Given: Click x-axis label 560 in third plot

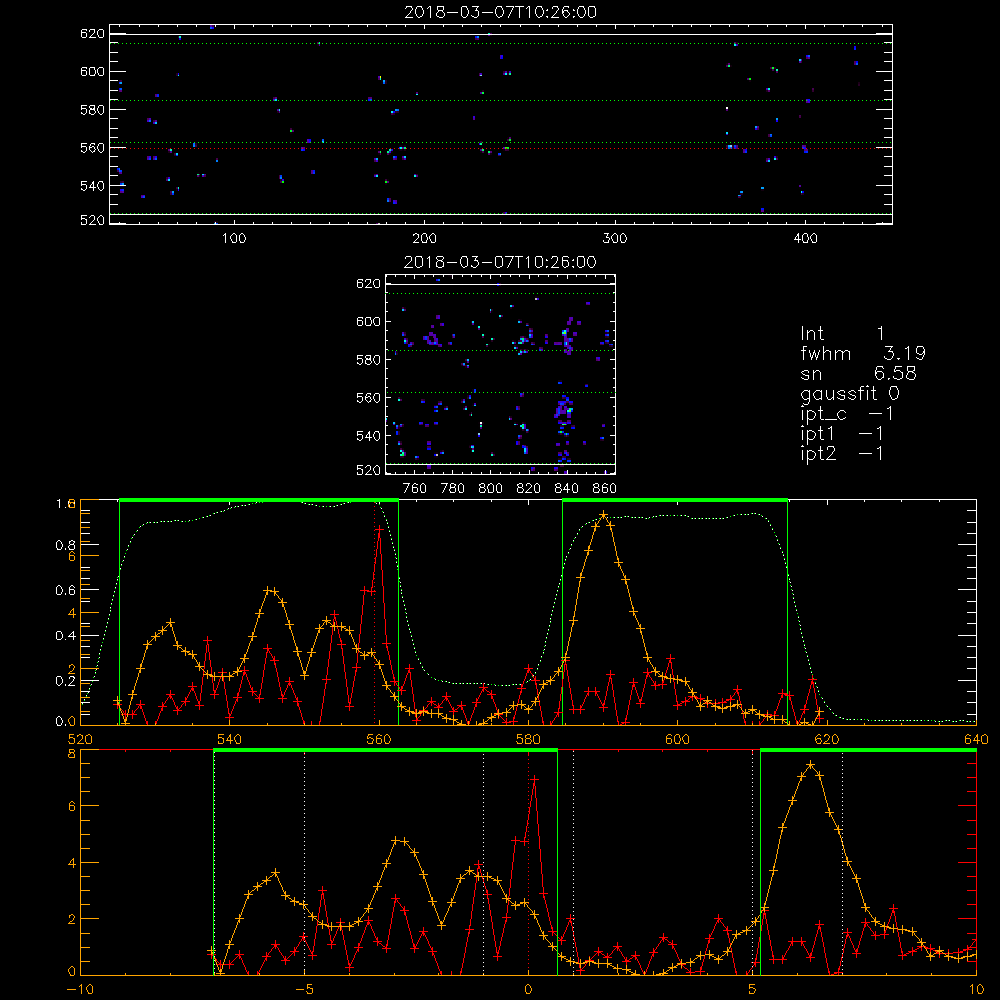Looking at the screenshot, I should [x=379, y=739].
